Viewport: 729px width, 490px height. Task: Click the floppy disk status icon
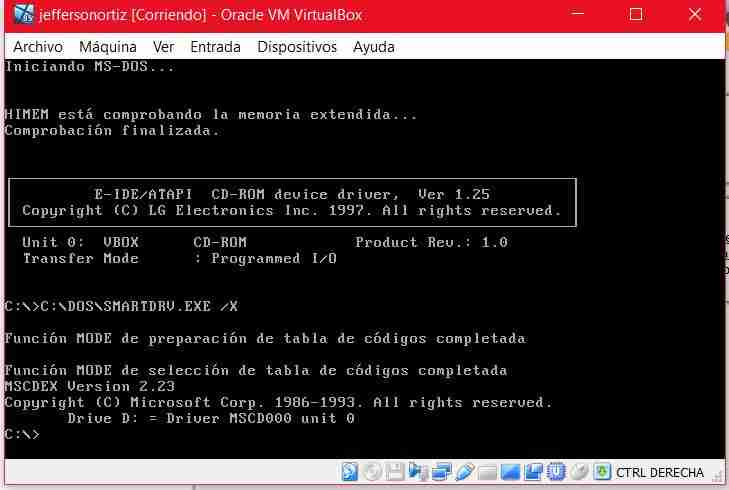point(395,472)
